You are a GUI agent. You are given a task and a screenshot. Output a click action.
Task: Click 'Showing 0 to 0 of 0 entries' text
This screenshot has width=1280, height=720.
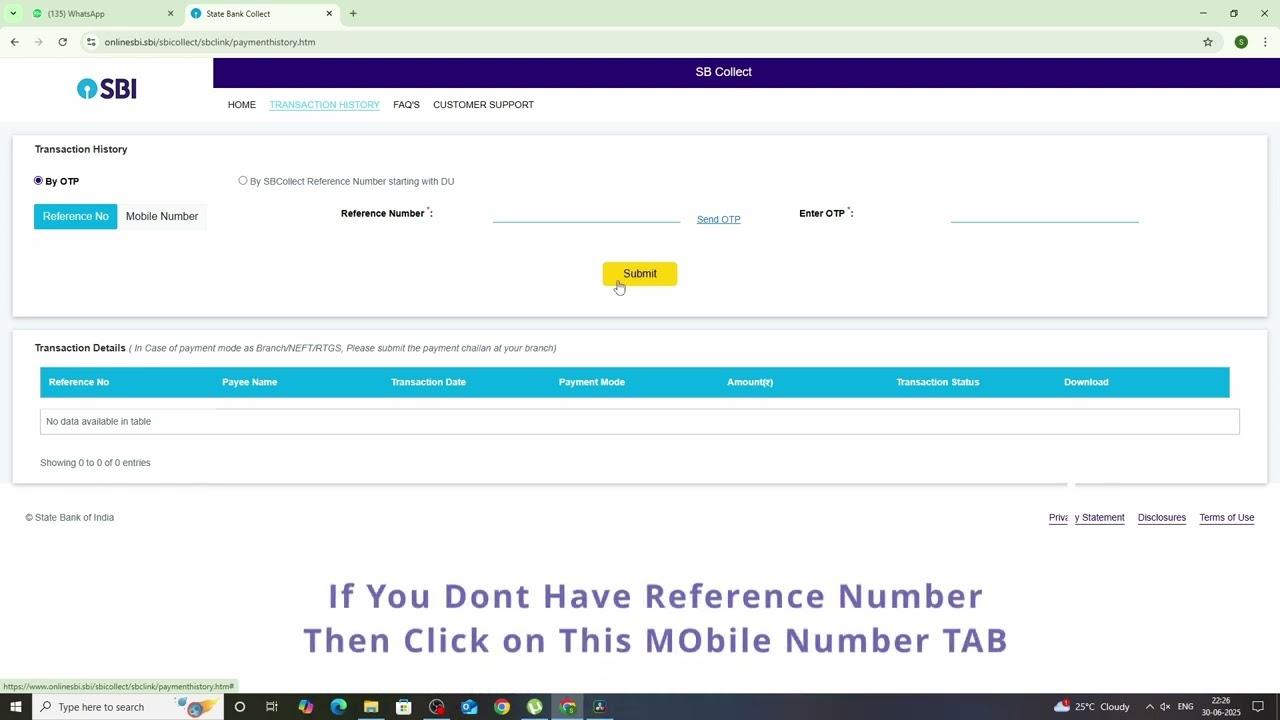click(95, 463)
